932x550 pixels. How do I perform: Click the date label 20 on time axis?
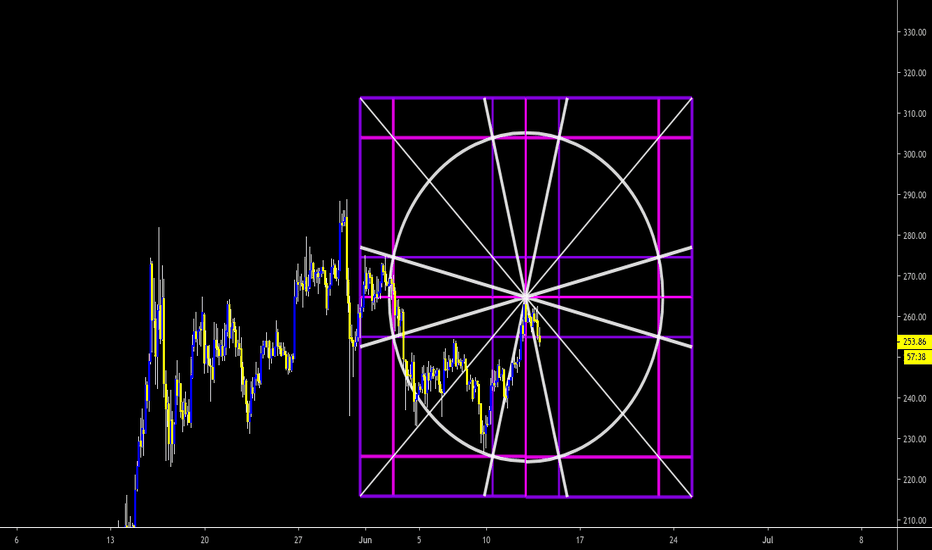click(x=204, y=540)
